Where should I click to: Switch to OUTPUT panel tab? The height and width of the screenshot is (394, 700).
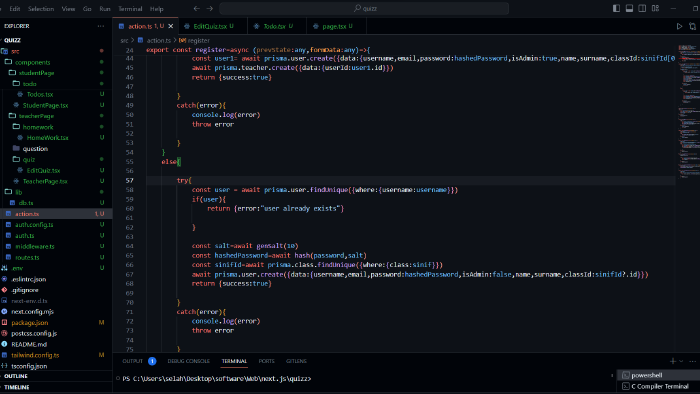[x=133, y=361]
